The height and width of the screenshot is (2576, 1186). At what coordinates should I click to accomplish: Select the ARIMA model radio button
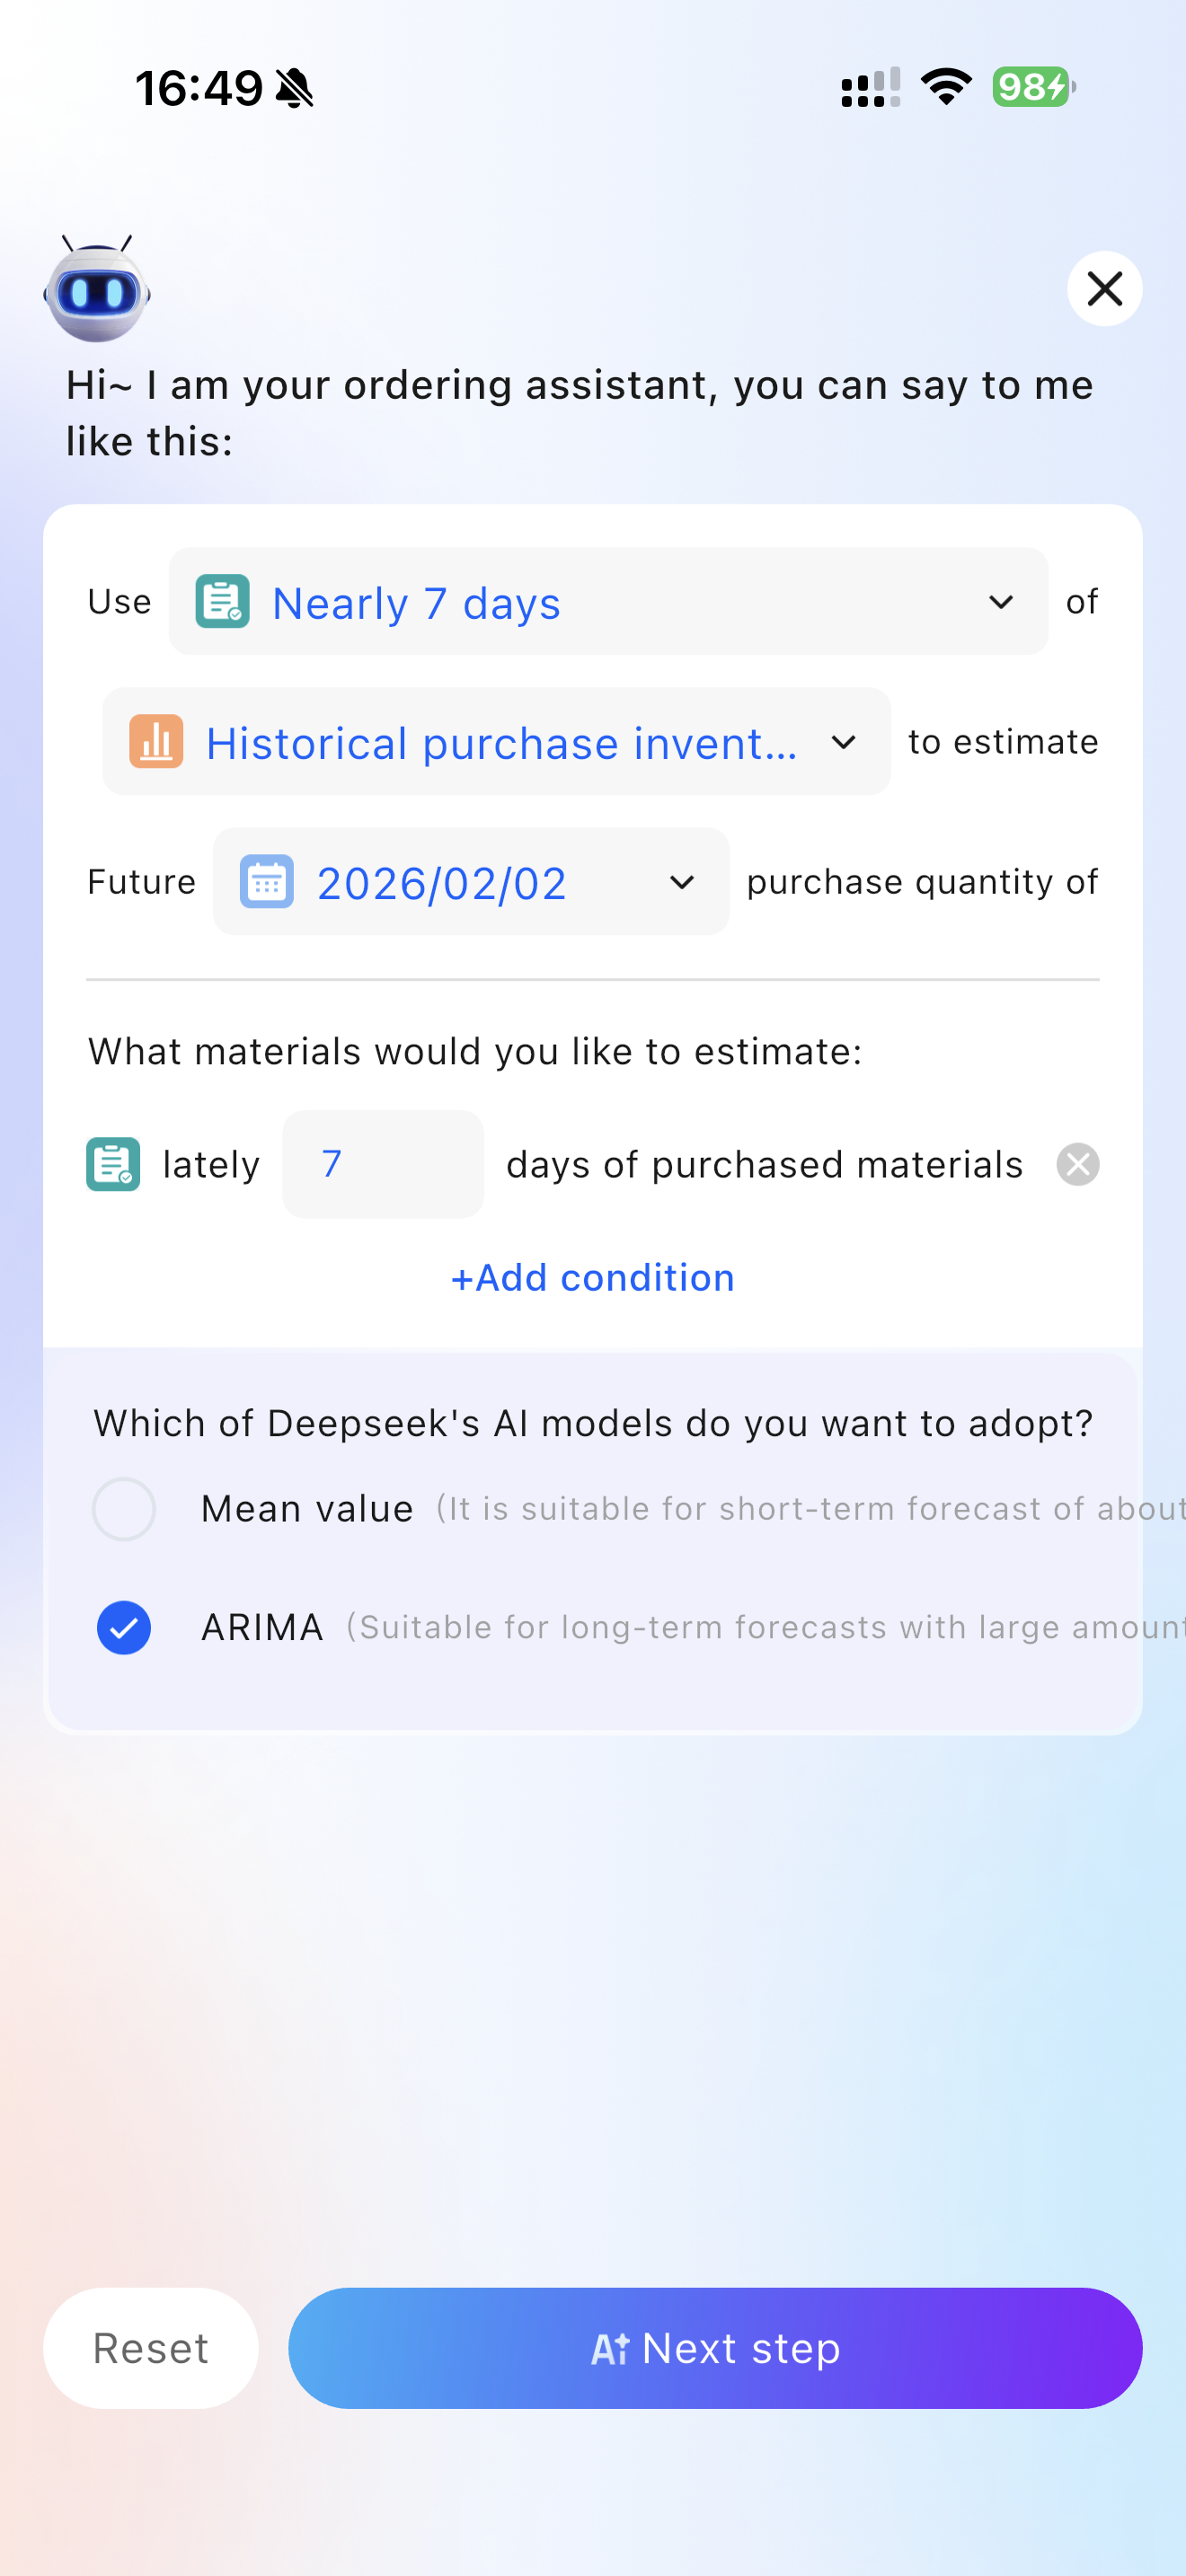124,1627
